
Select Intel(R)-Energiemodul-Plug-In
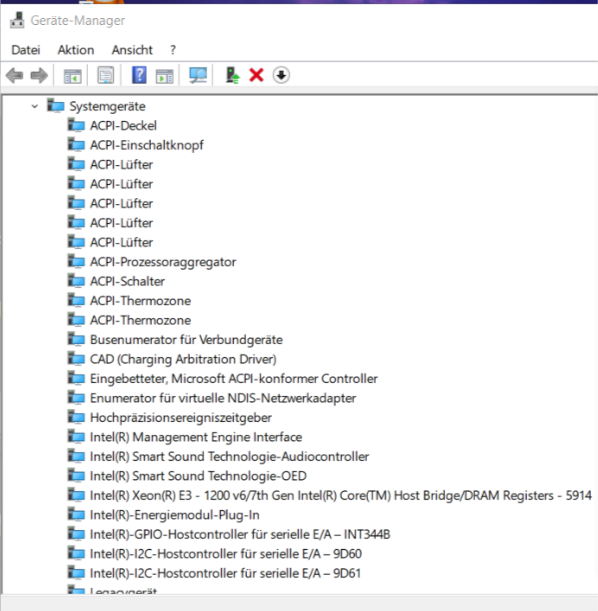tap(175, 515)
